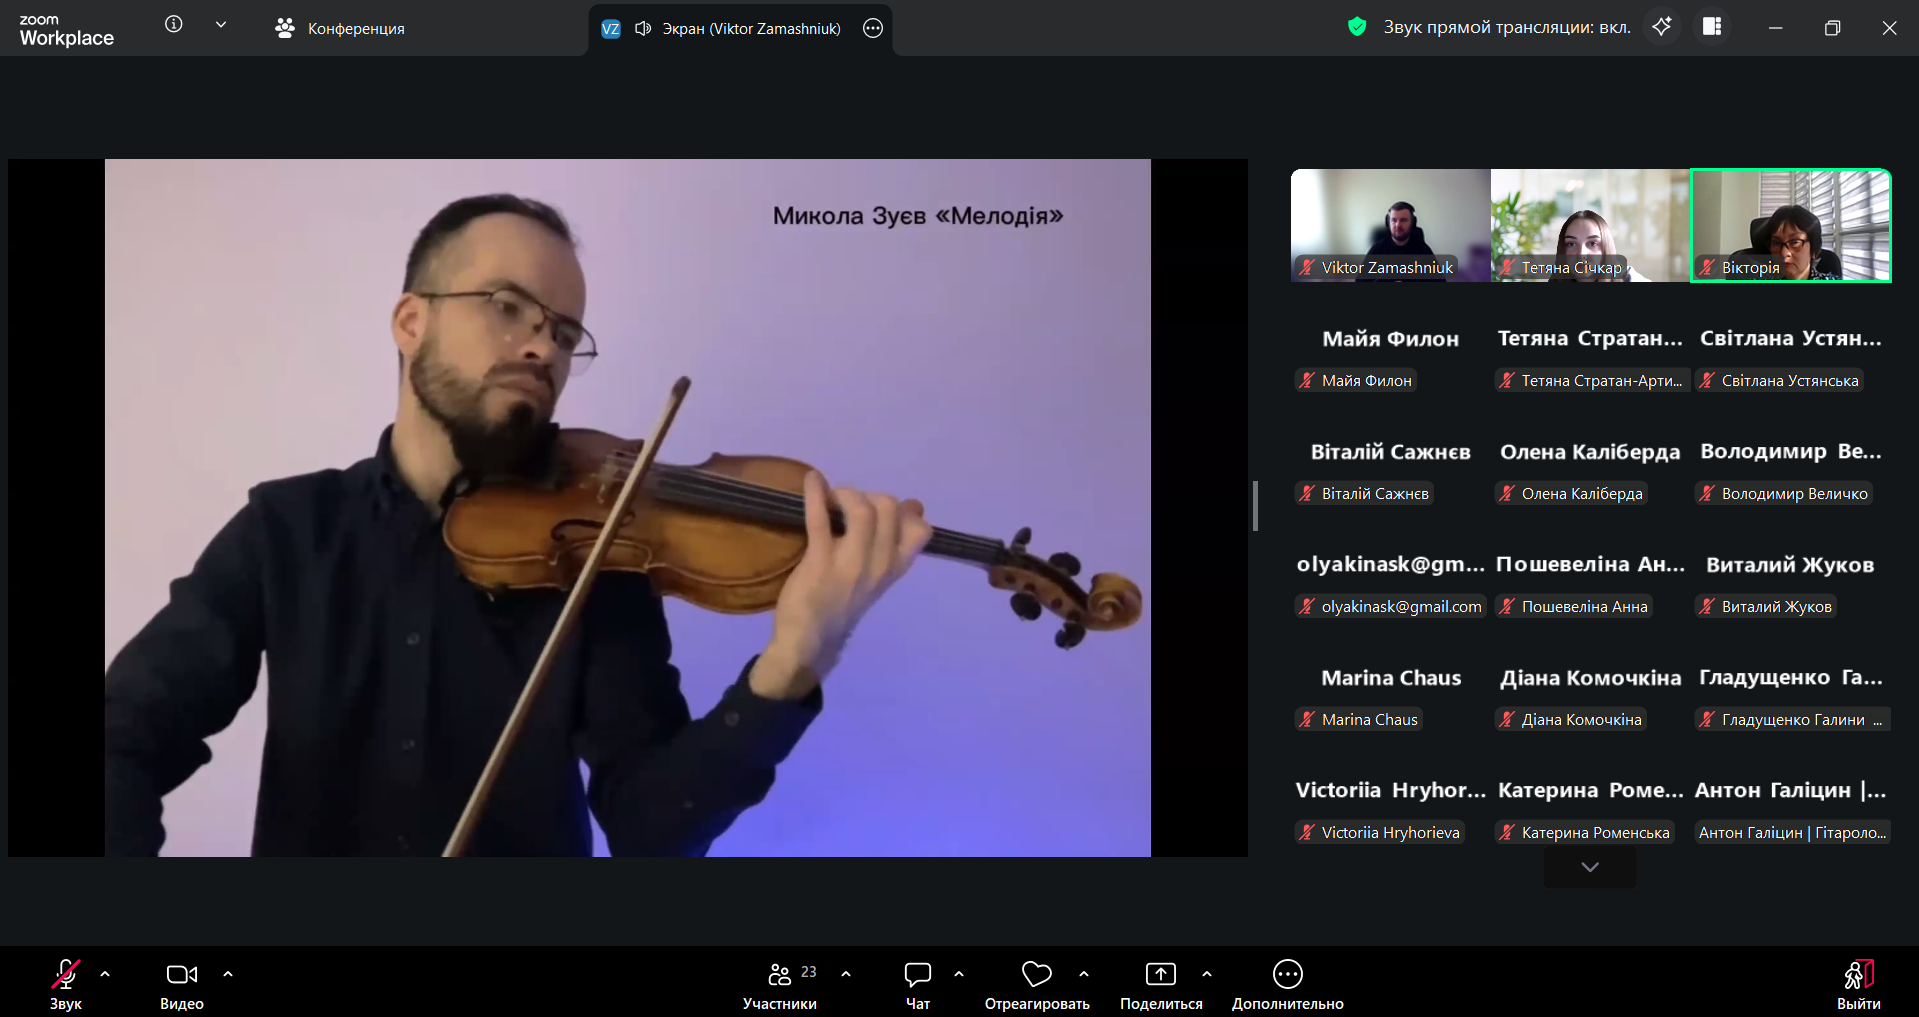The width and height of the screenshot is (1919, 1017).
Task: Unmute the microphone
Action: point(66,985)
